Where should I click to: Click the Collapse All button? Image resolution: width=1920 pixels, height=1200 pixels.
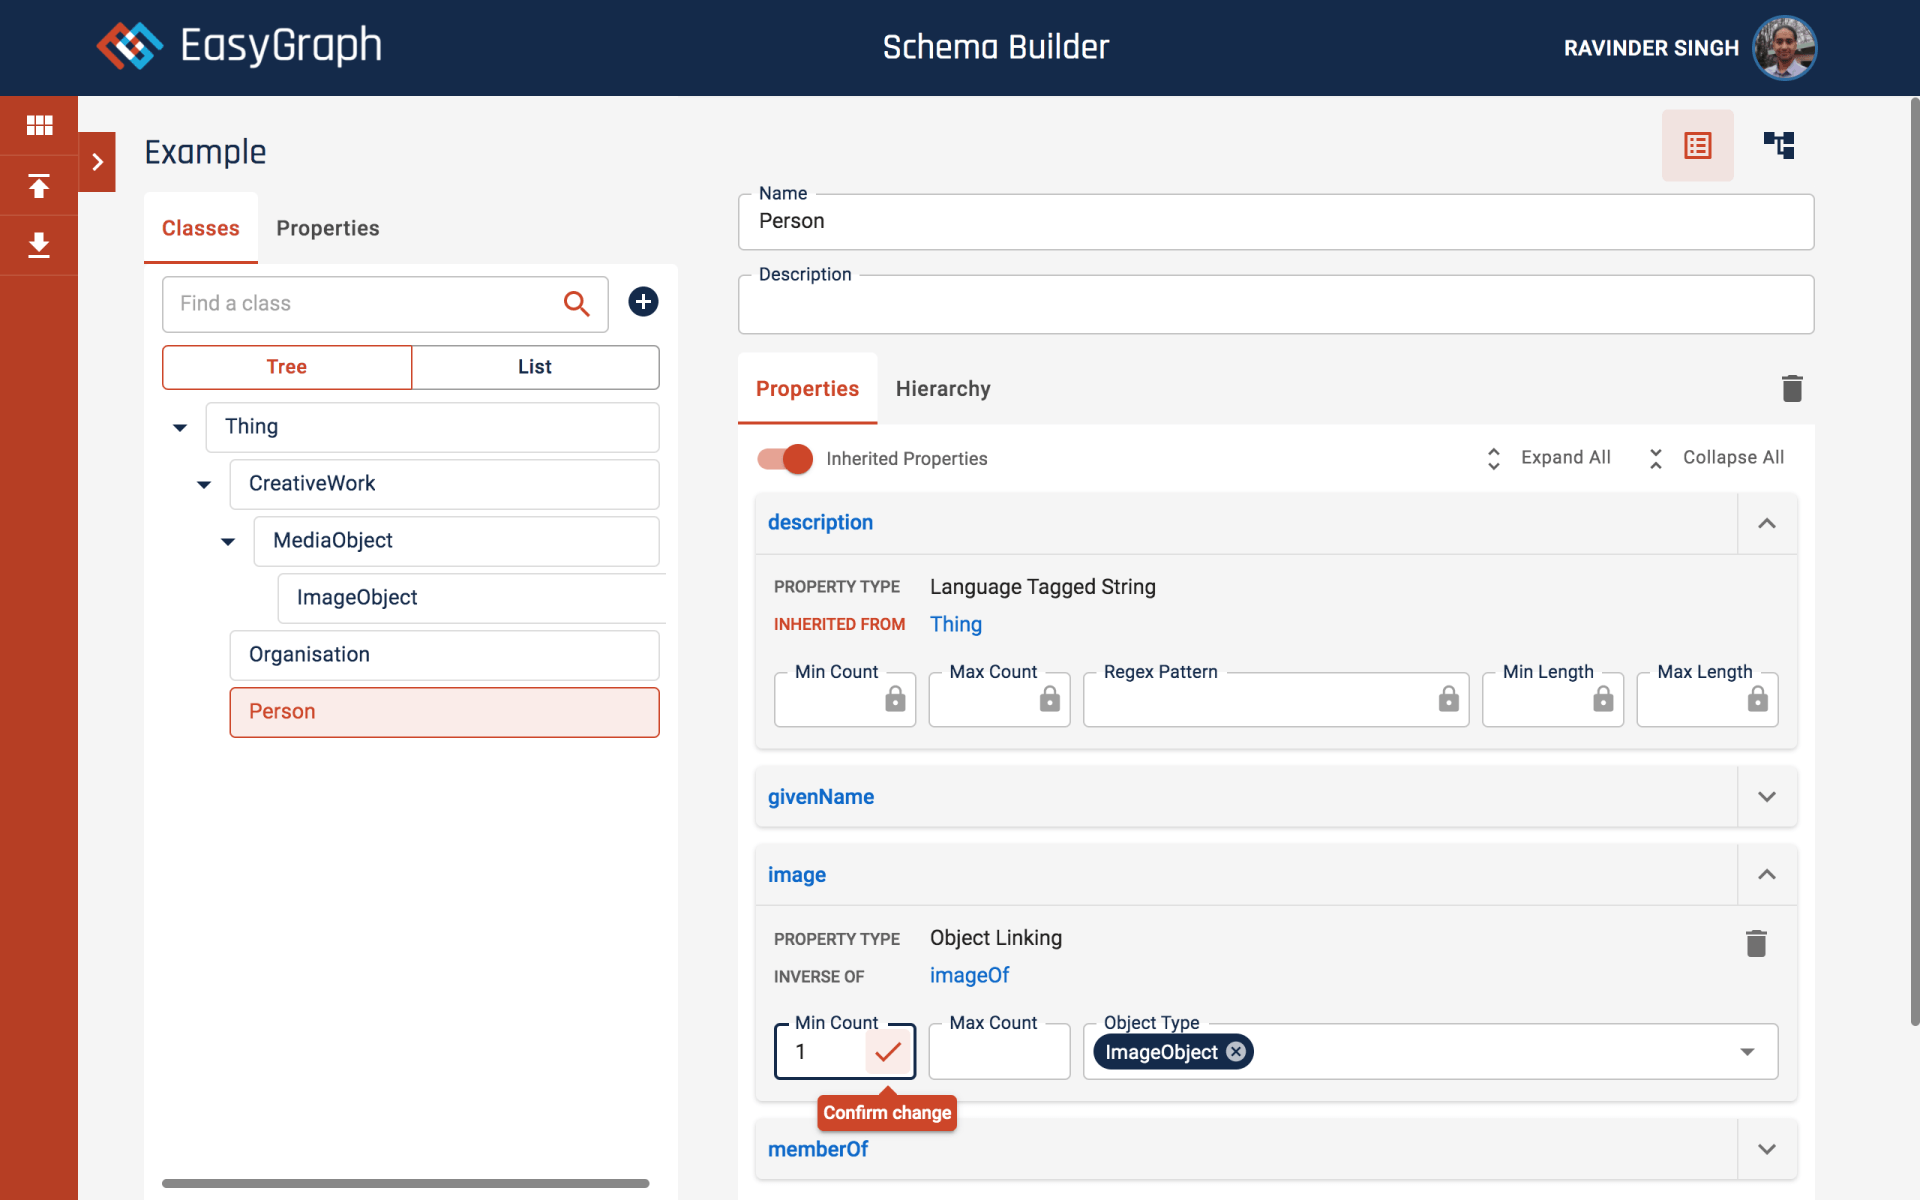1716,458
